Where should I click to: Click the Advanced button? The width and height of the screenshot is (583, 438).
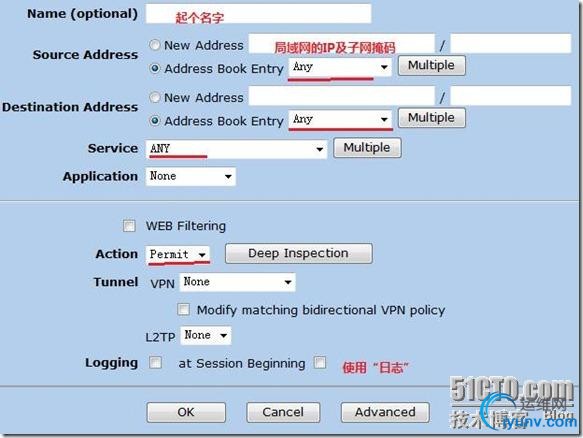click(385, 412)
